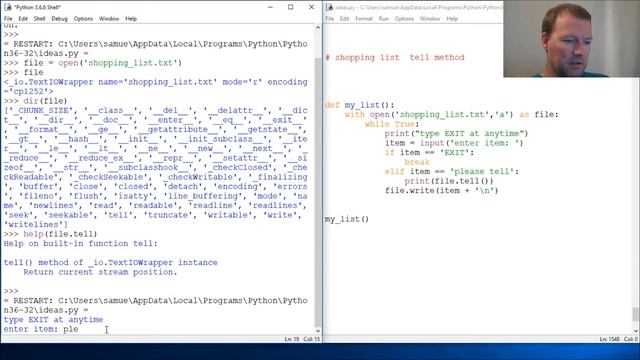The width and height of the screenshot is (640, 360).
Task: Click 'help(file.tell)' line in shell
Action: tap(51, 234)
